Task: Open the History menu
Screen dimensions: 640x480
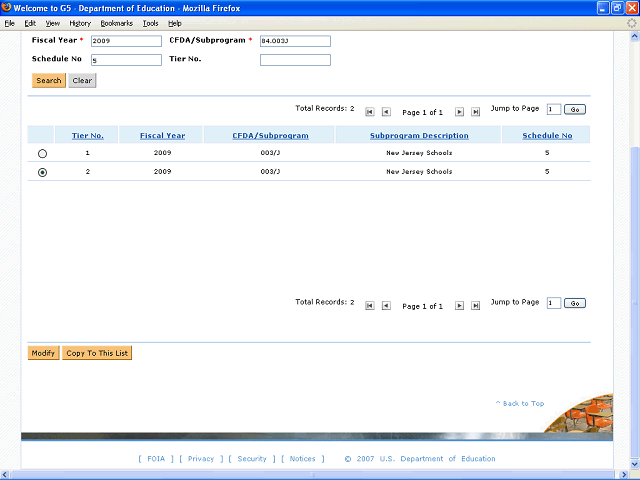Action: (x=80, y=23)
